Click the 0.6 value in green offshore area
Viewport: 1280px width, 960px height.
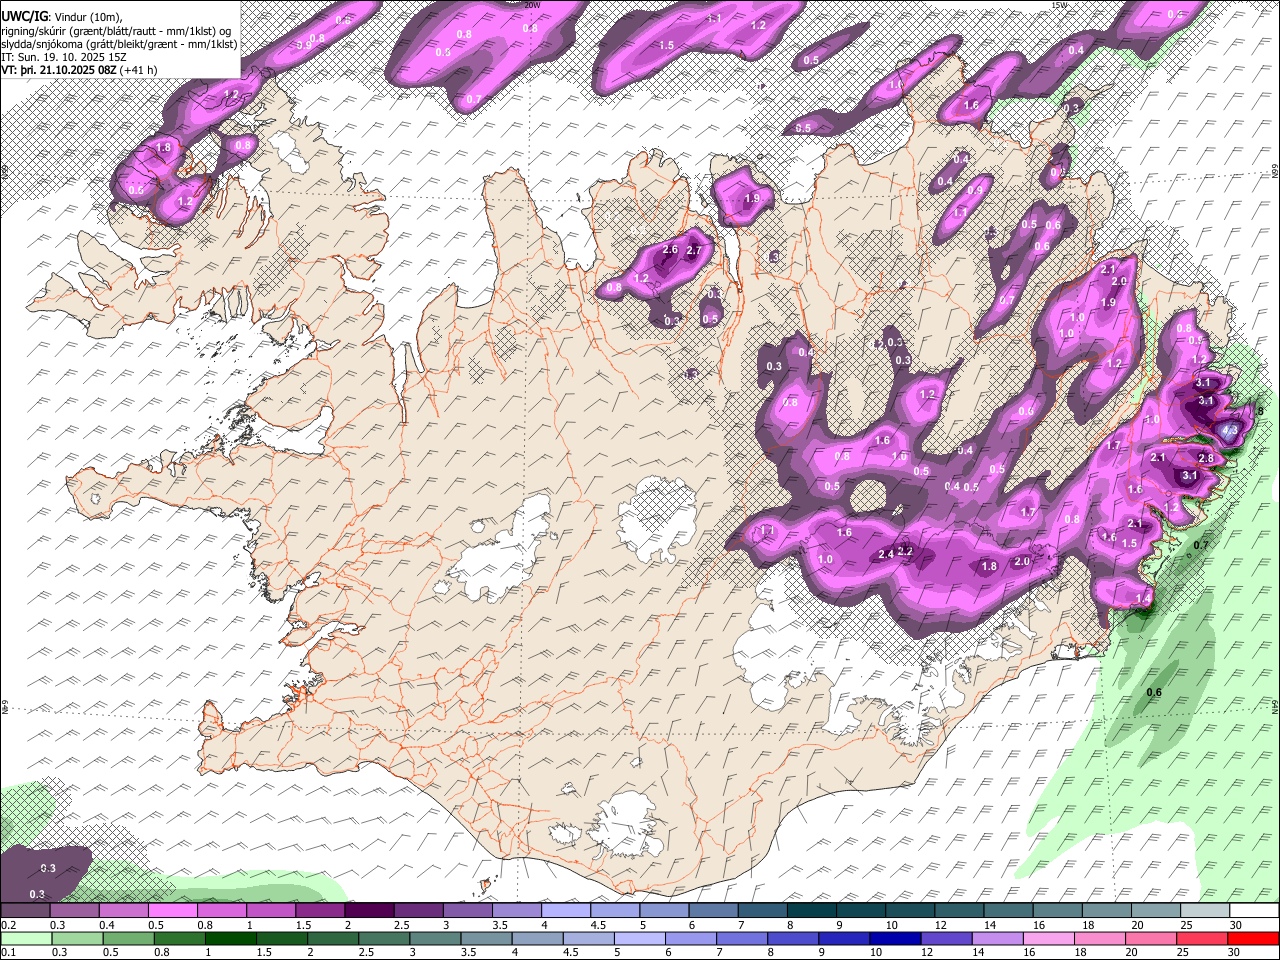point(1154,693)
